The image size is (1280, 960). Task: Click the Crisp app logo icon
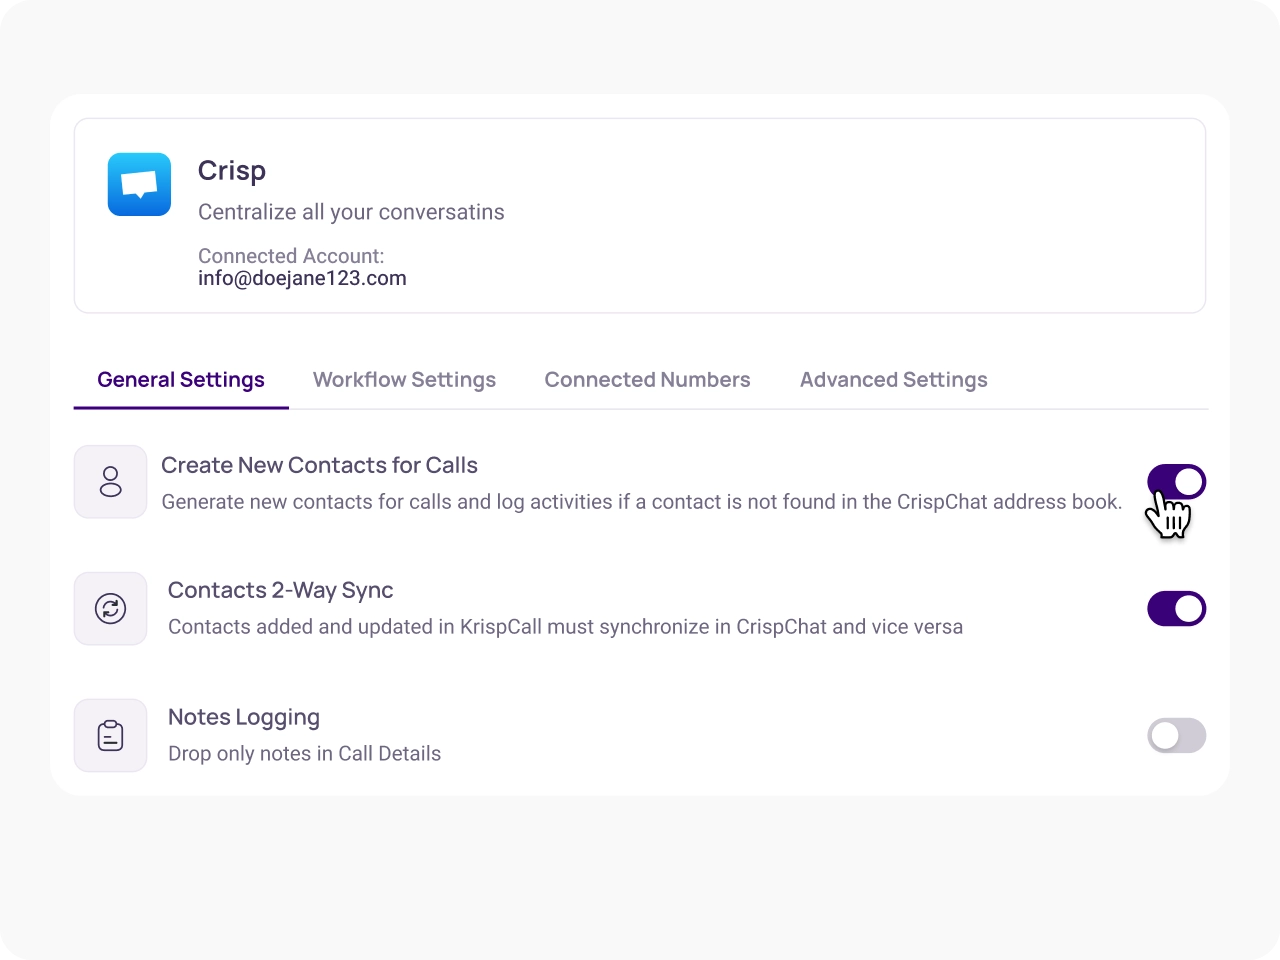point(139,184)
